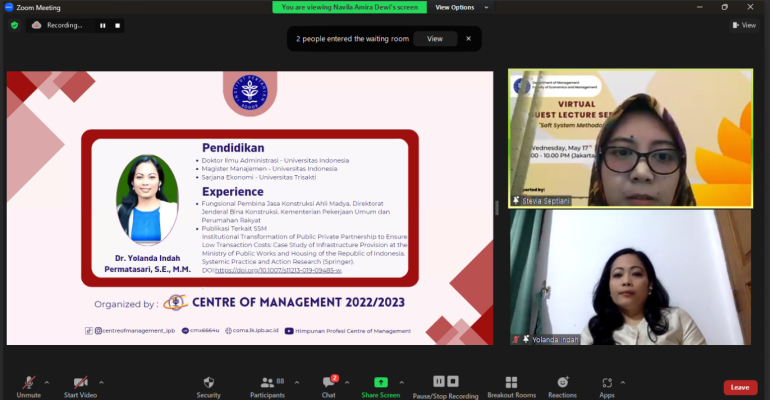Toggle Start Video camera

click(x=81, y=382)
